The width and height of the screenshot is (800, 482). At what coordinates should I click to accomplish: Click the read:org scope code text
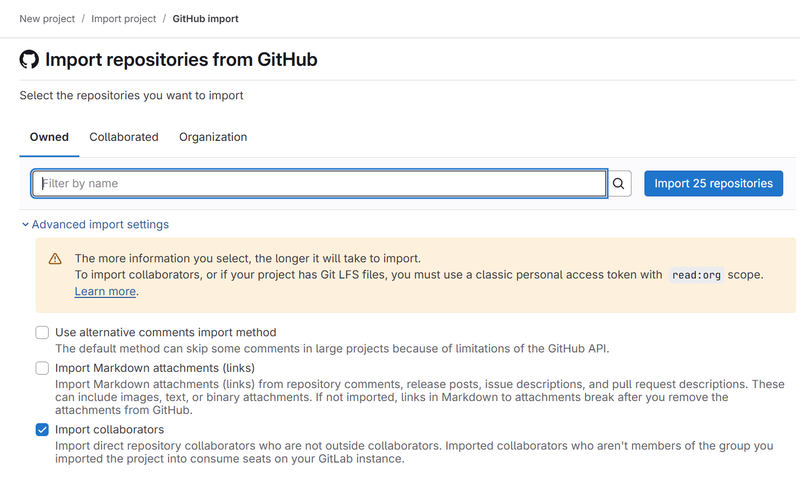tap(696, 275)
